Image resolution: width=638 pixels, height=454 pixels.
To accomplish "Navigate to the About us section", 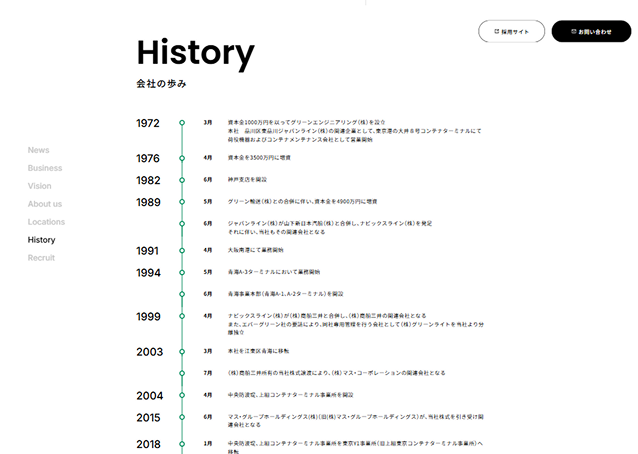I will [45, 204].
